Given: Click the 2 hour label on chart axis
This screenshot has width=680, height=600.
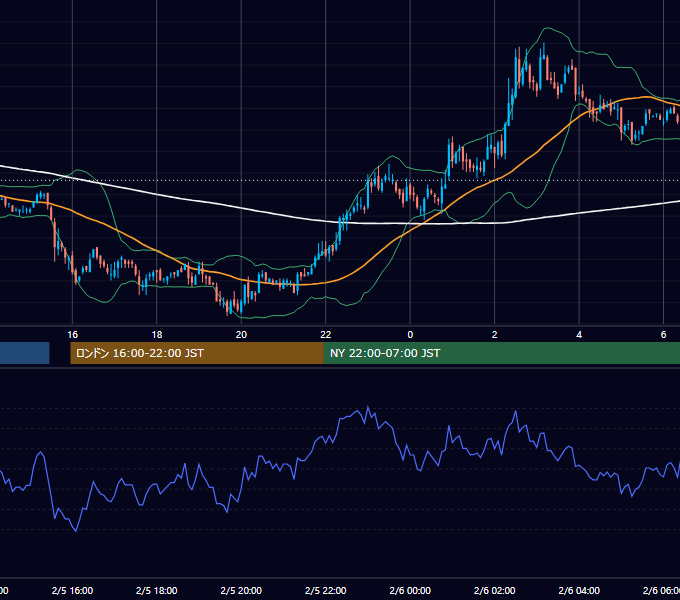Looking at the screenshot, I should [x=494, y=335].
